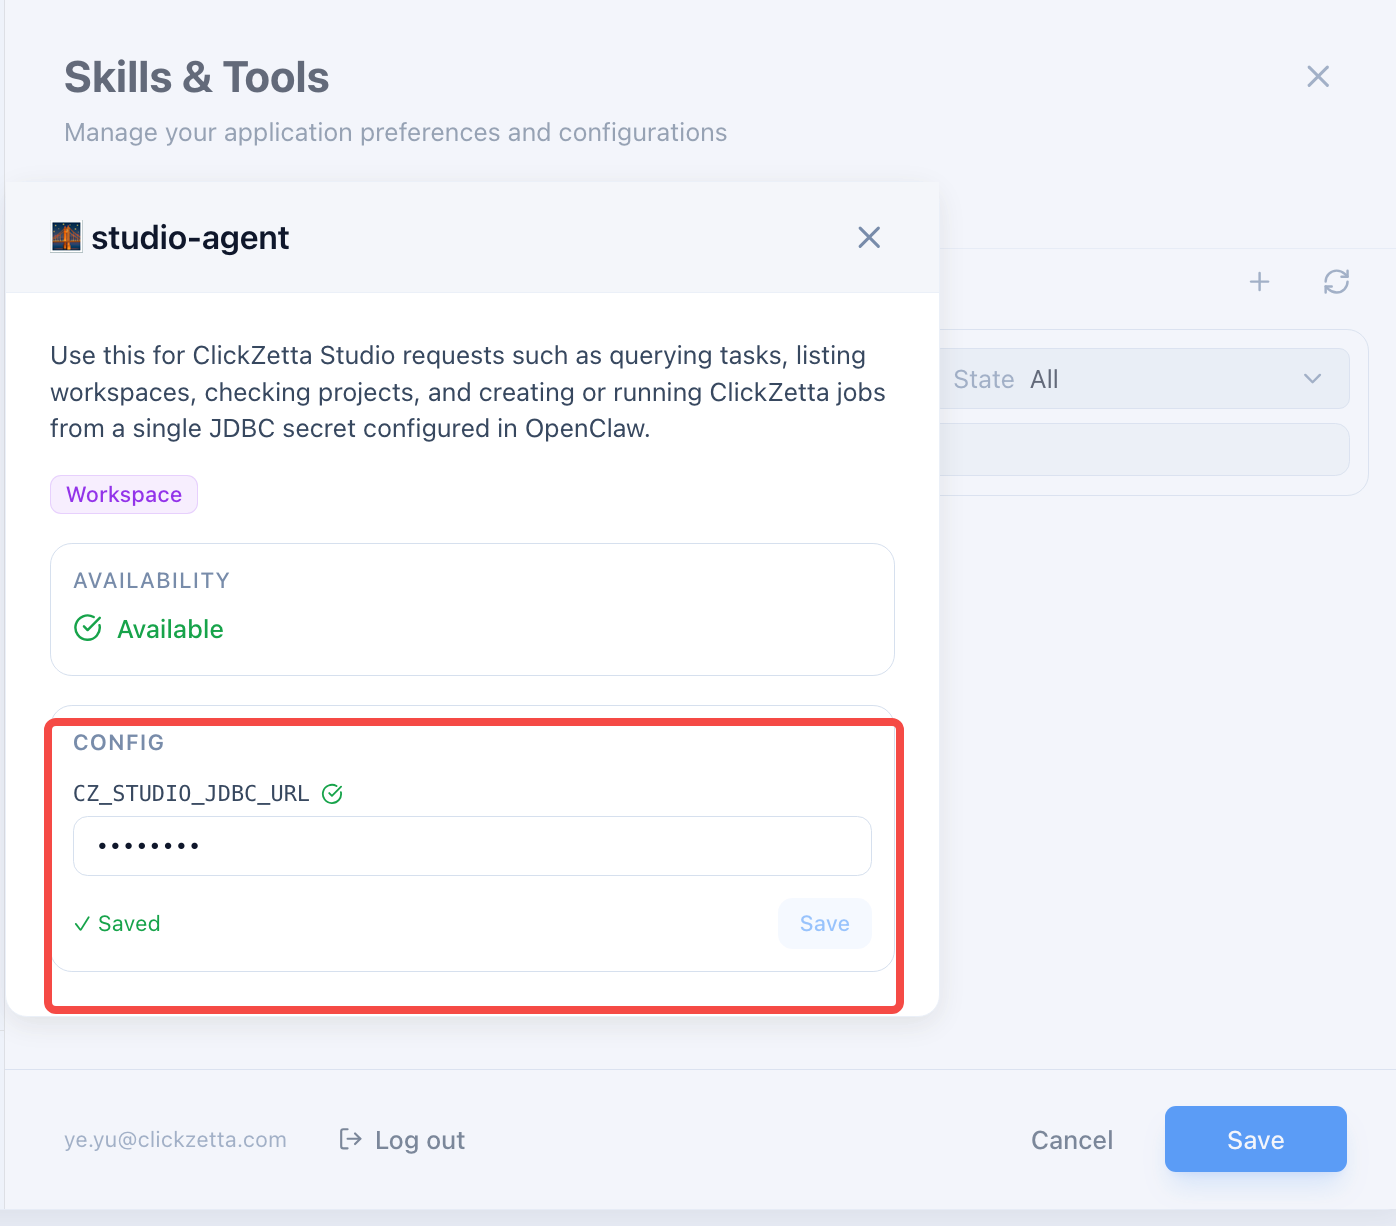Image resolution: width=1396 pixels, height=1226 pixels.
Task: Click the green Available checkmark icon
Action: 88,628
